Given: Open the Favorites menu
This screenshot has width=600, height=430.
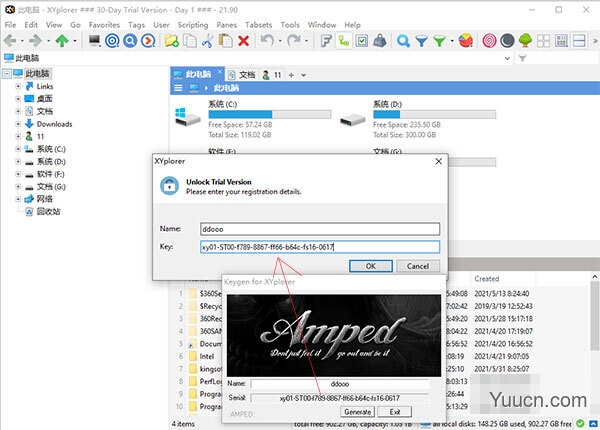Looking at the screenshot, I should pos(104,25).
